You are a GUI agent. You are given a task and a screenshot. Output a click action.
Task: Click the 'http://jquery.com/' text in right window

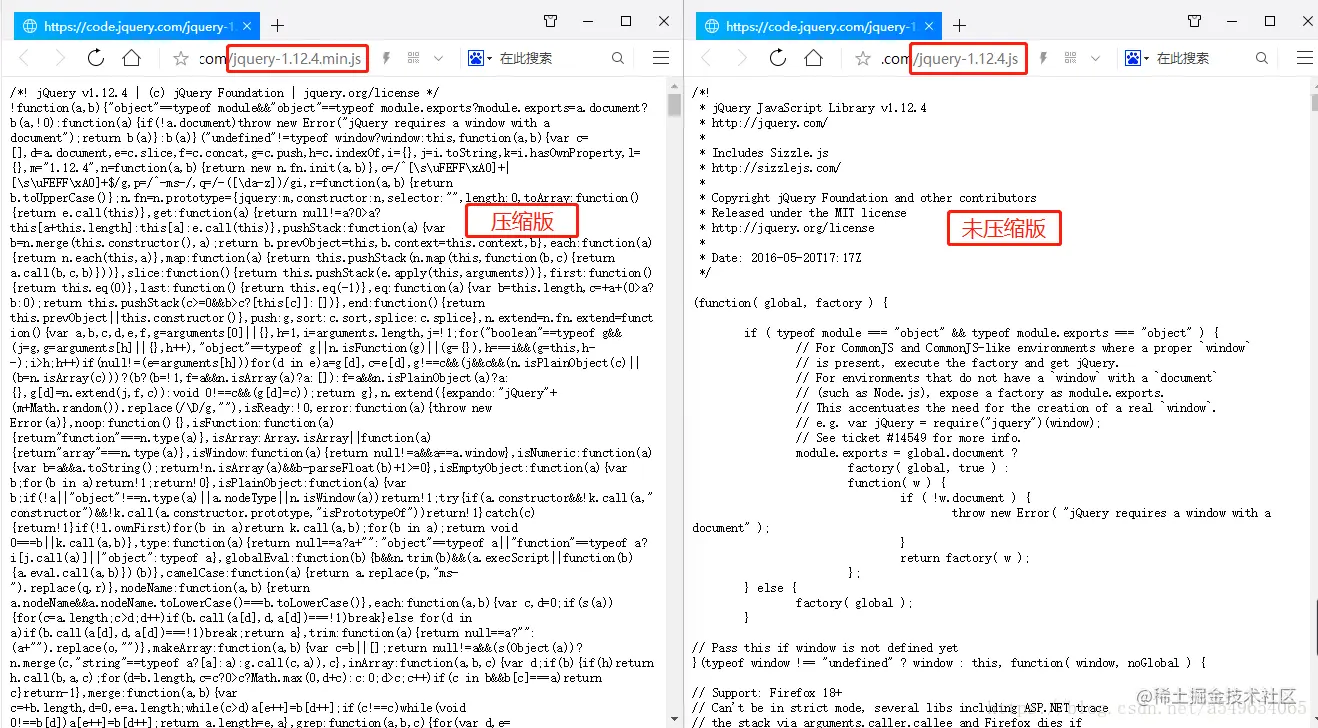point(769,123)
